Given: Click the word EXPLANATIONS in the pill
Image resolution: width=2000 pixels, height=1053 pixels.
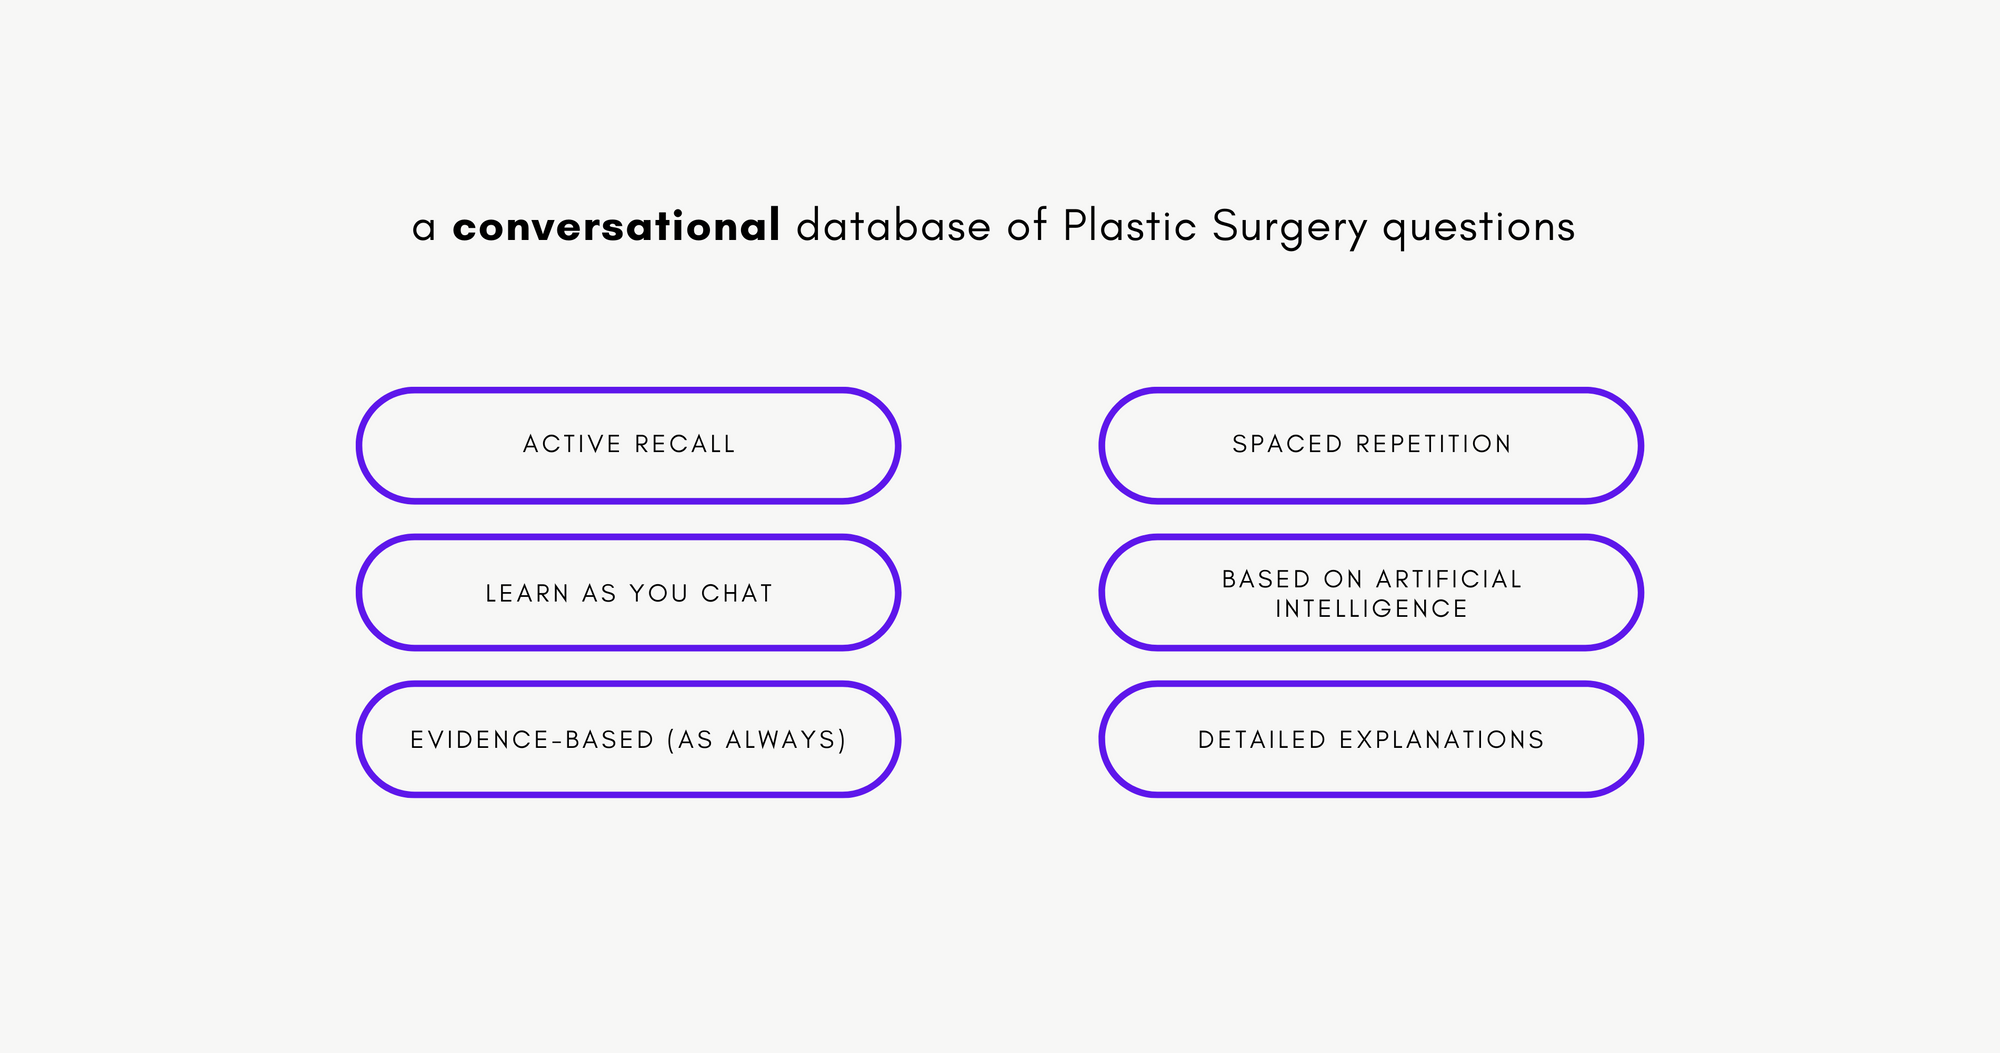Looking at the screenshot, I should 1442,740.
